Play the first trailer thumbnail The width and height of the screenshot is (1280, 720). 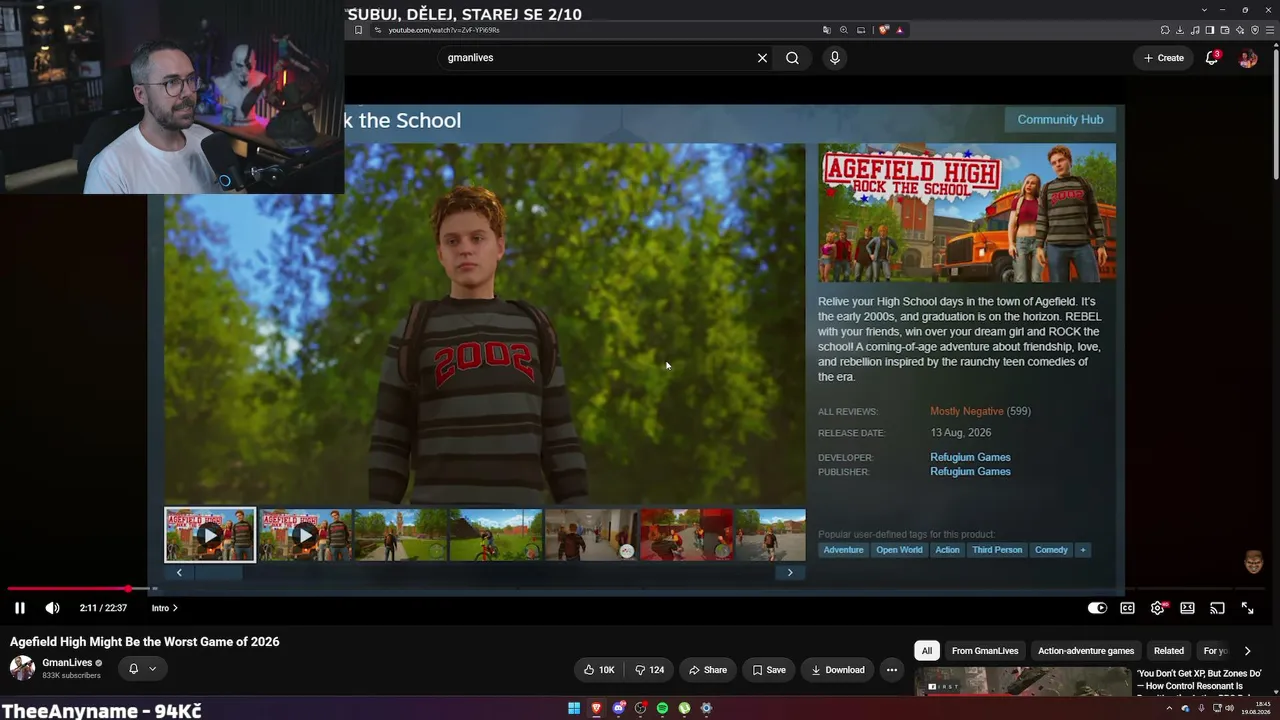point(210,535)
